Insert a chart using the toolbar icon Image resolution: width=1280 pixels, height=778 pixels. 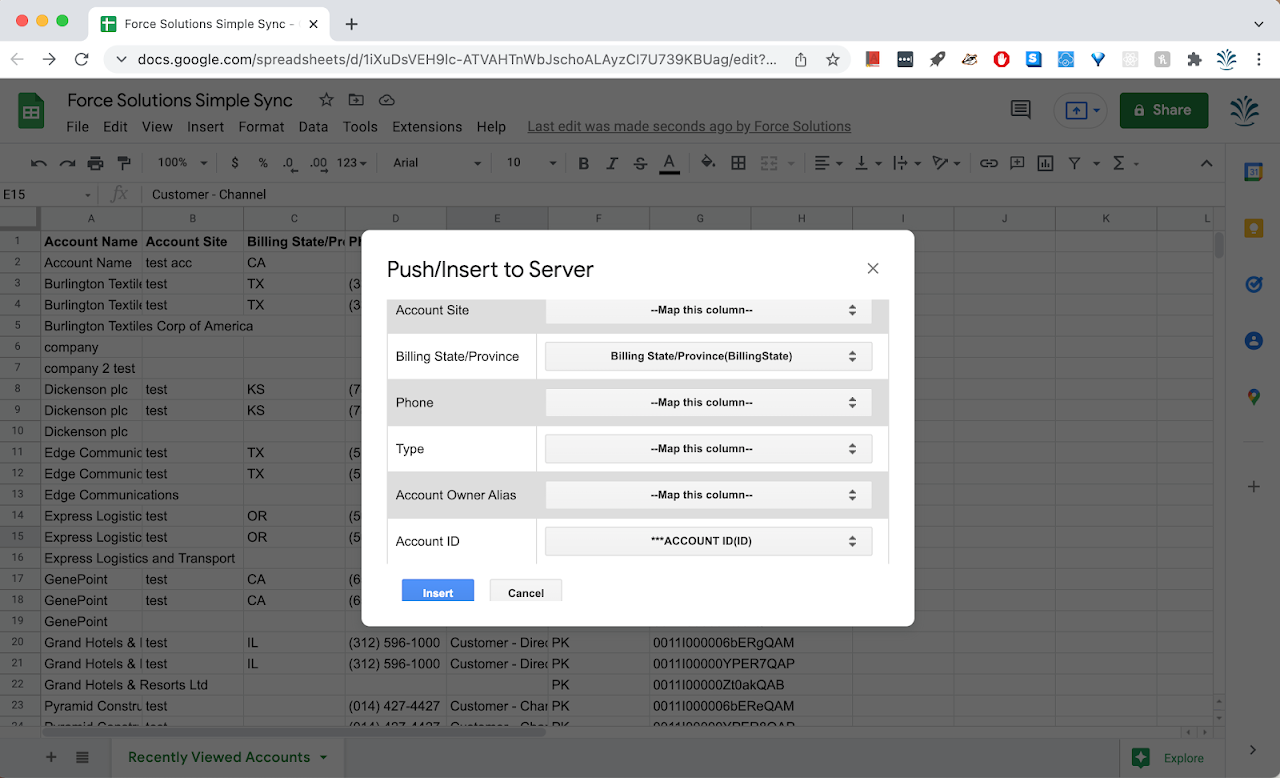(x=1045, y=163)
